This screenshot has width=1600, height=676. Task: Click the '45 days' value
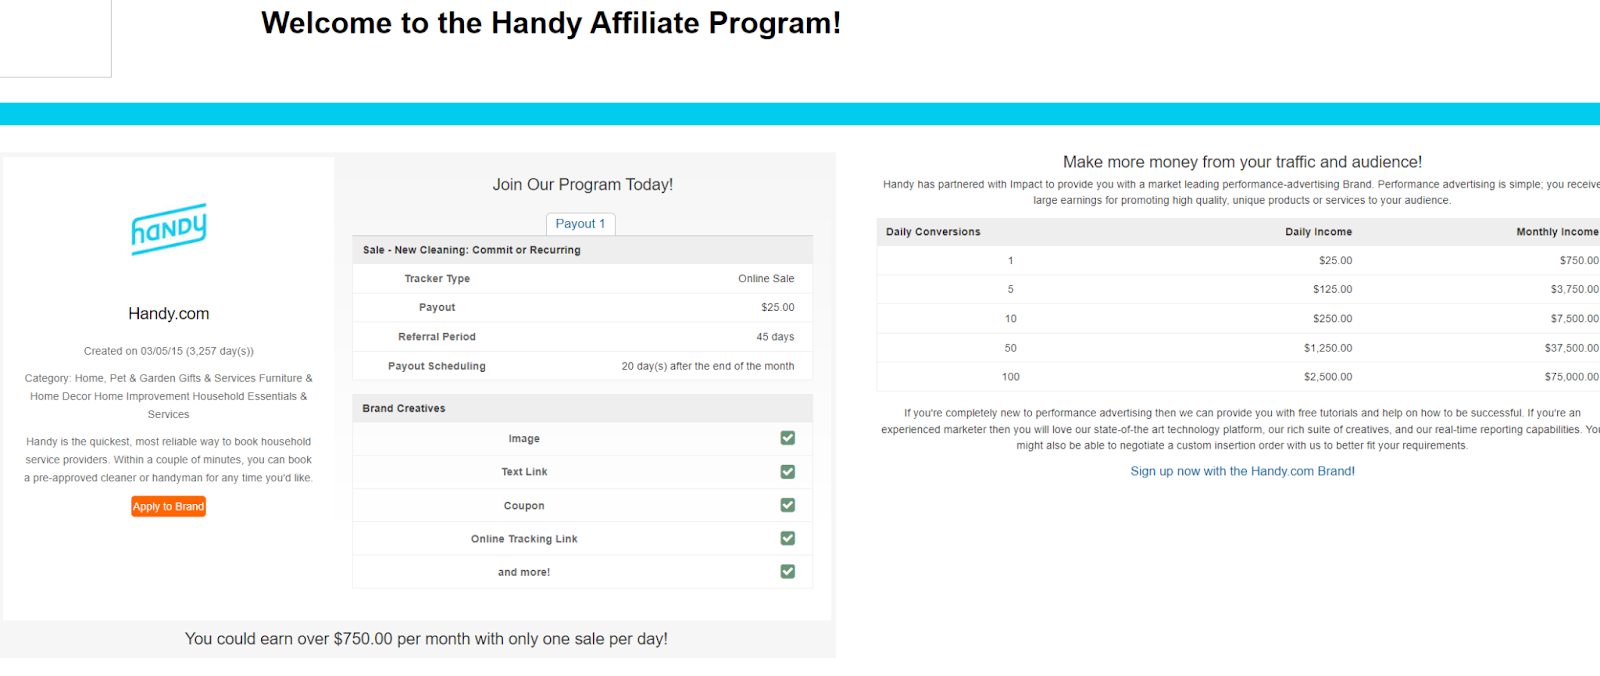point(775,337)
